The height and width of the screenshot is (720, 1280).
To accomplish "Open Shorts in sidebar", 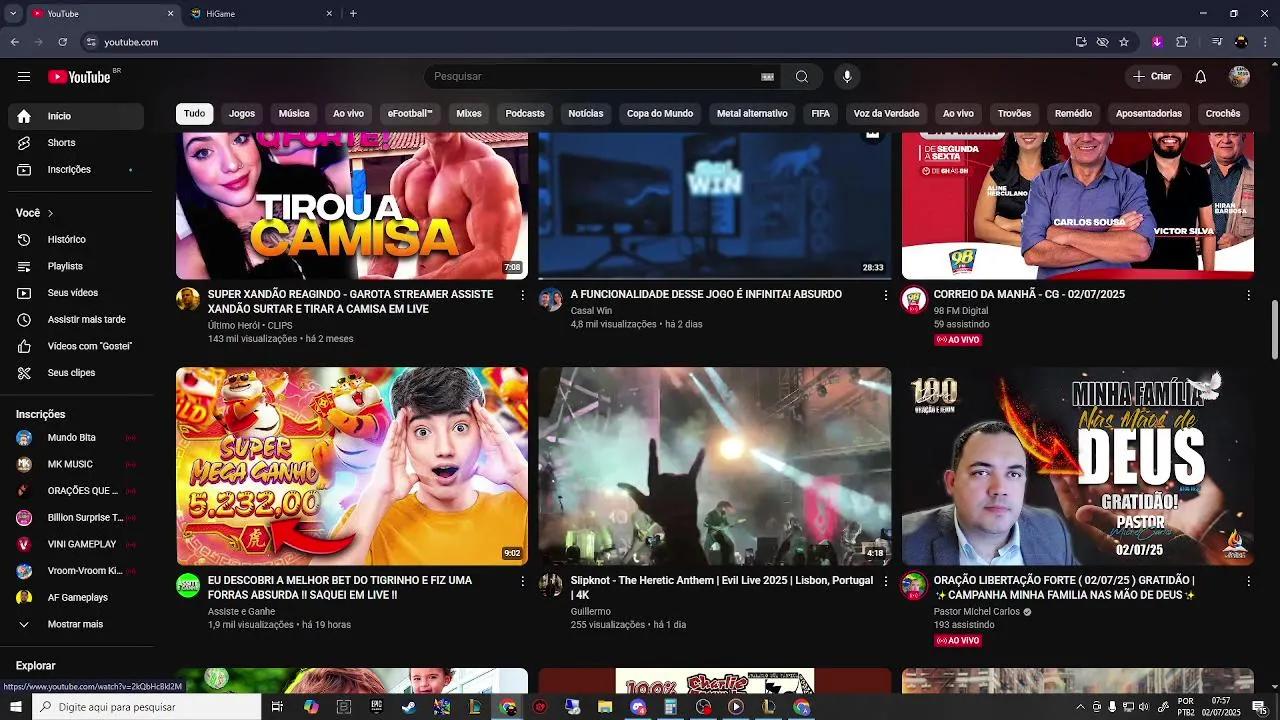I will pyautogui.click(x=76, y=143).
